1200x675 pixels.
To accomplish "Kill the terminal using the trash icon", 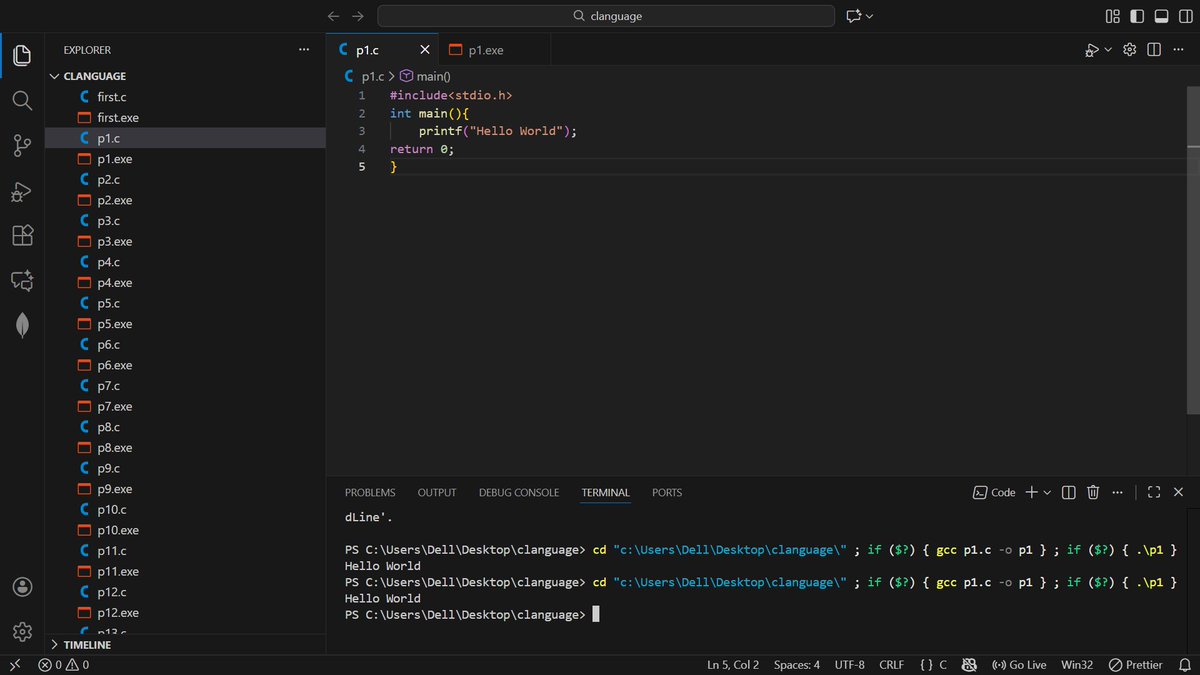I will [1092, 492].
